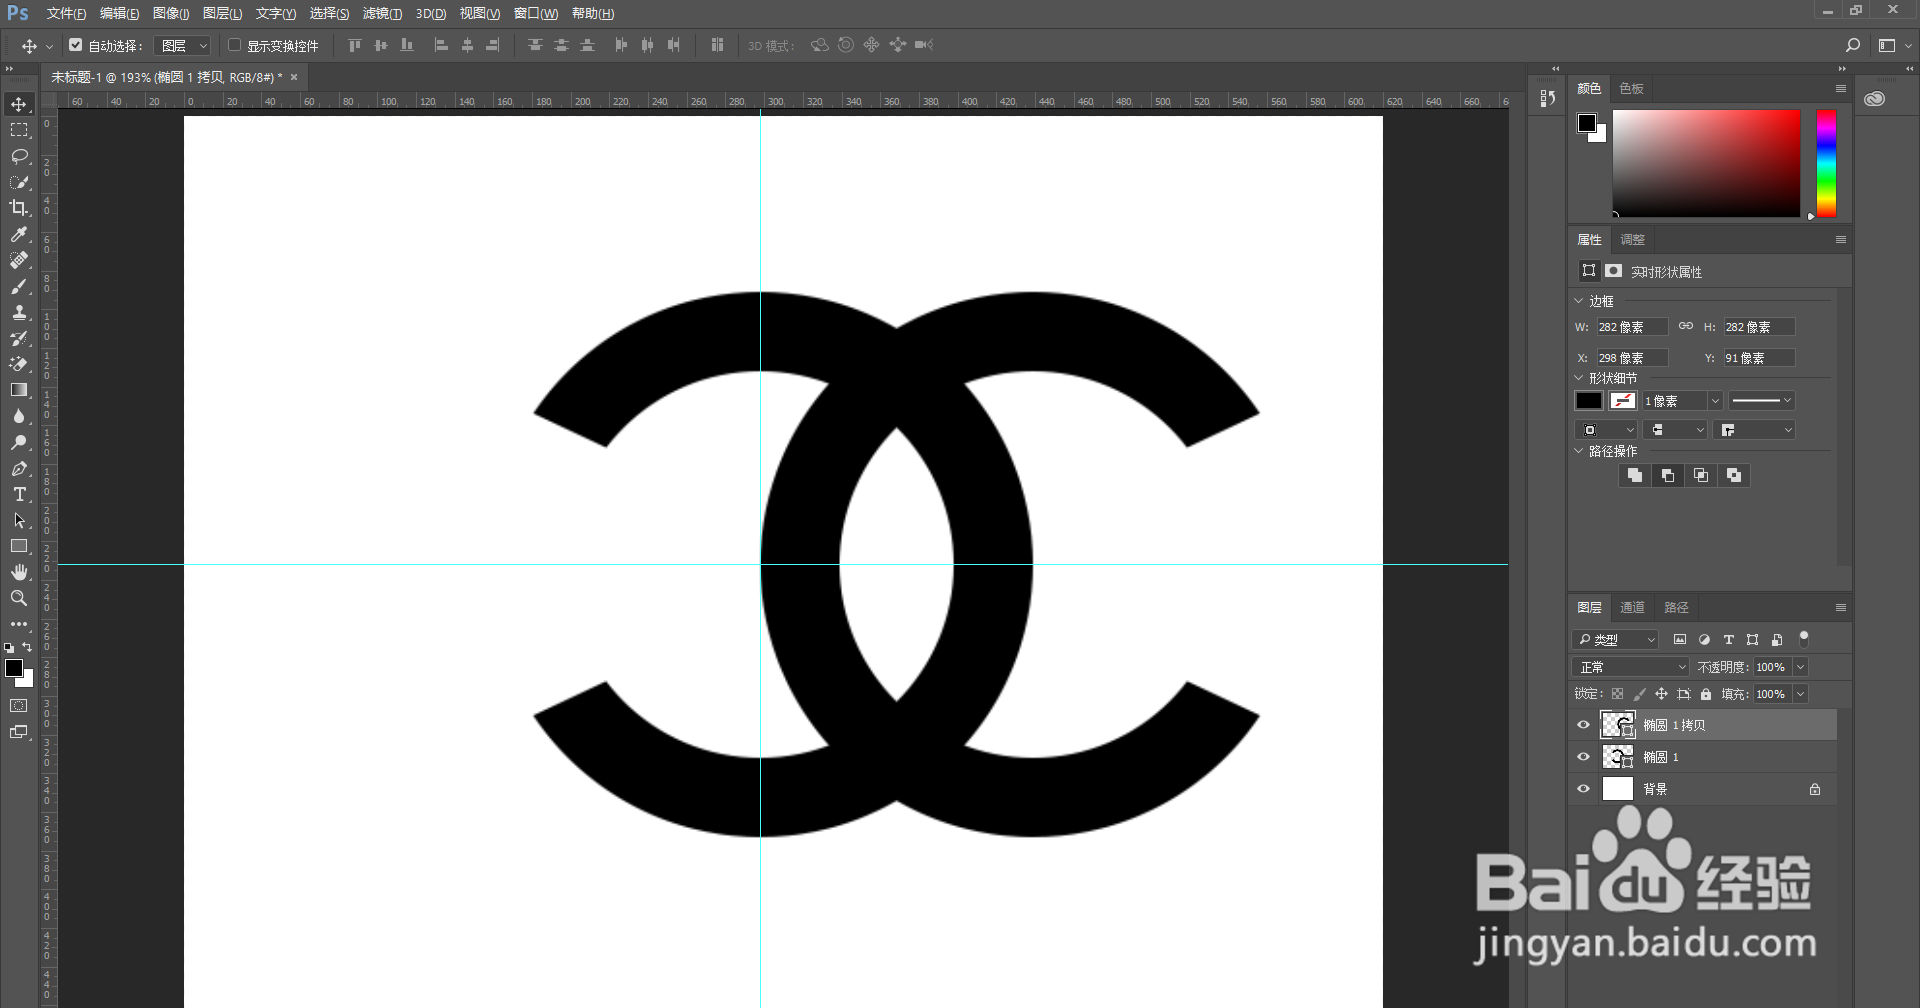This screenshot has height=1008, width=1920.
Task: Switch to the 调整 tab
Action: point(1632,239)
